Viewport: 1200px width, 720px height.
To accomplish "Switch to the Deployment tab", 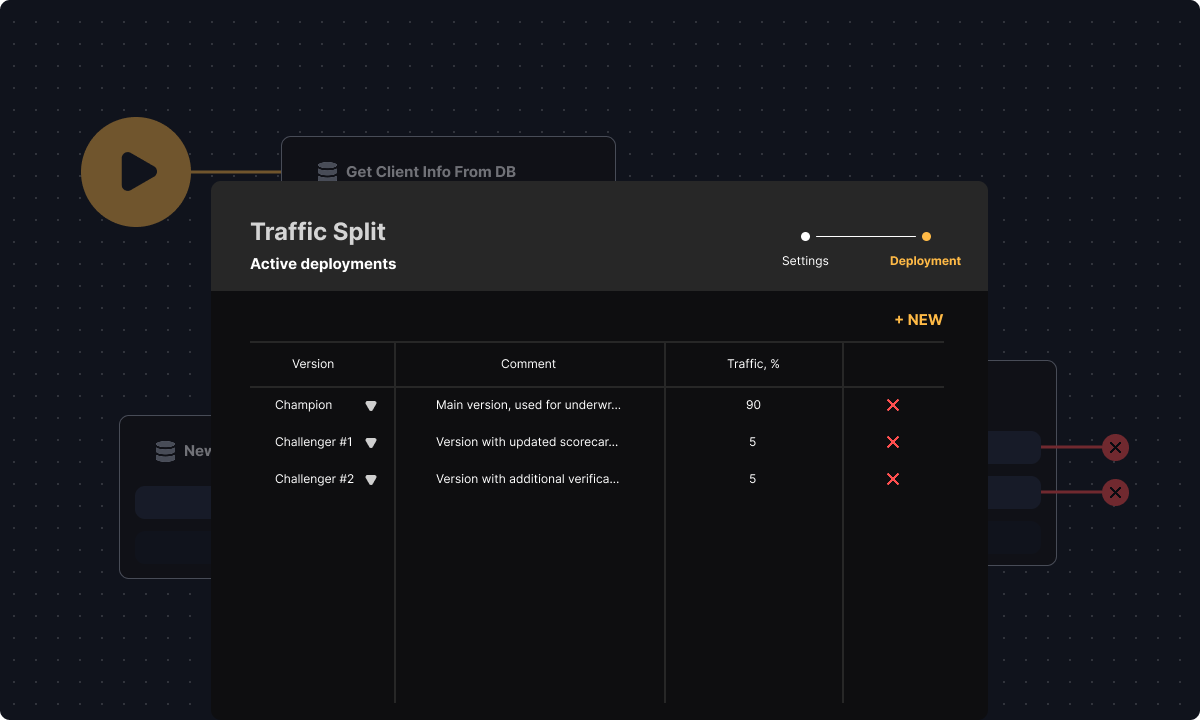I will coord(925,260).
